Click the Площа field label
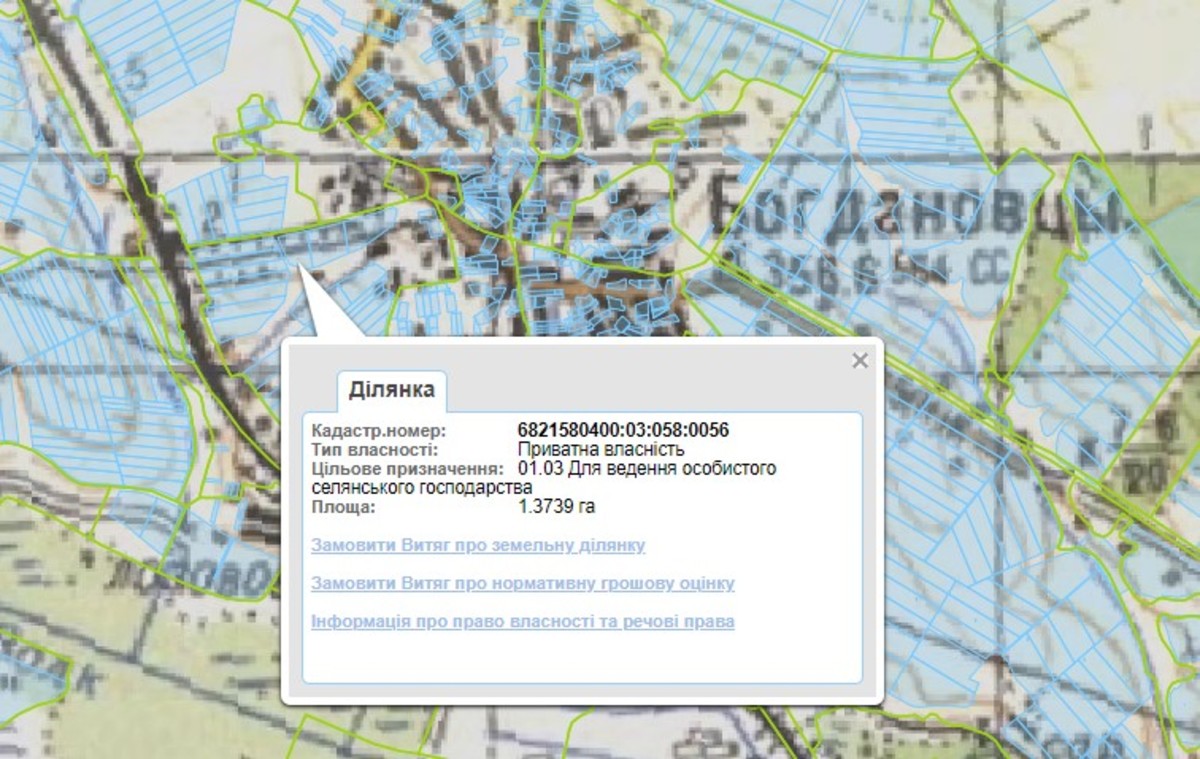 (x=343, y=507)
